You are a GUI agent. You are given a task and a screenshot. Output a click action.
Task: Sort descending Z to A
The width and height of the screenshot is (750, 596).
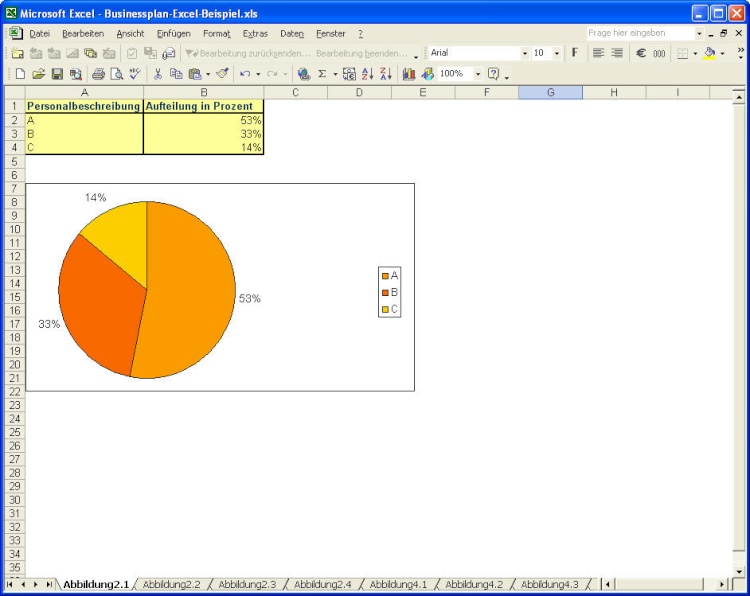386,74
